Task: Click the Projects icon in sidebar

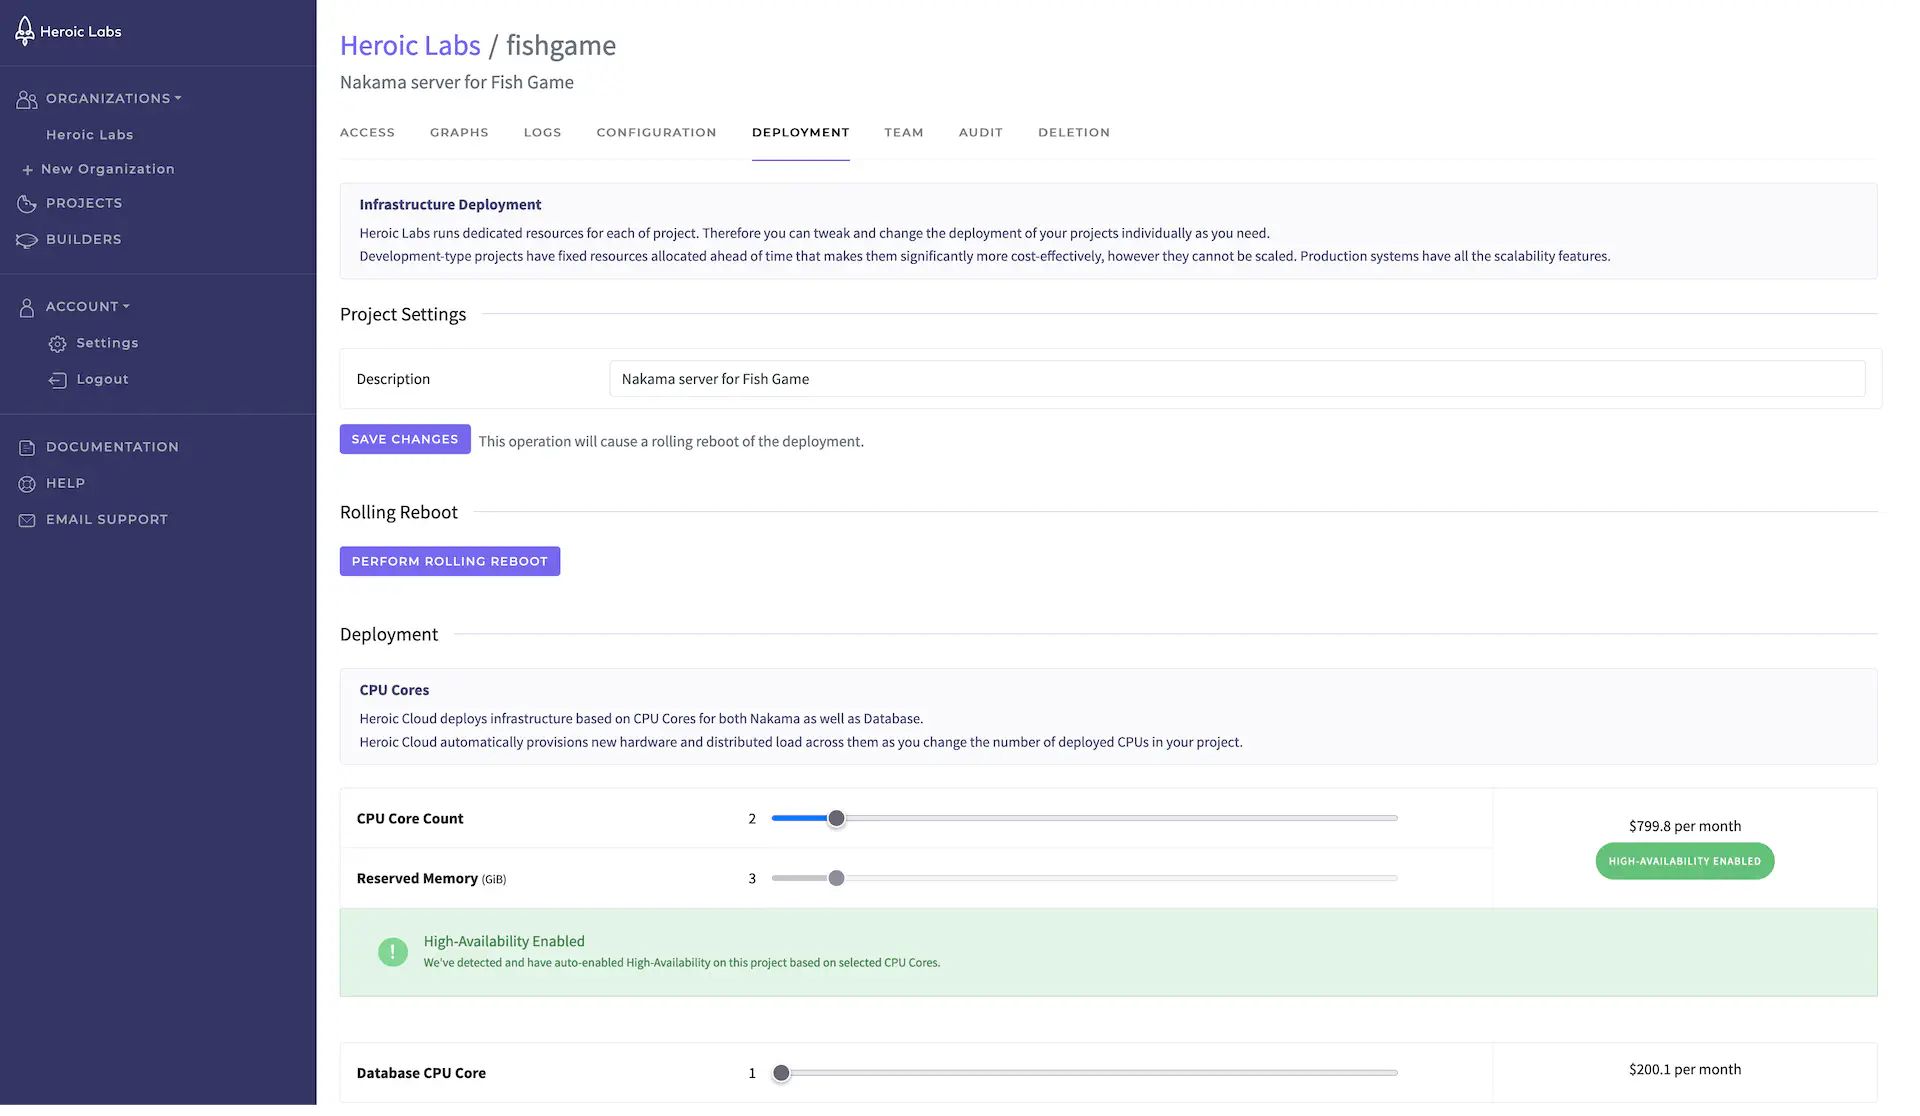Action: point(27,204)
